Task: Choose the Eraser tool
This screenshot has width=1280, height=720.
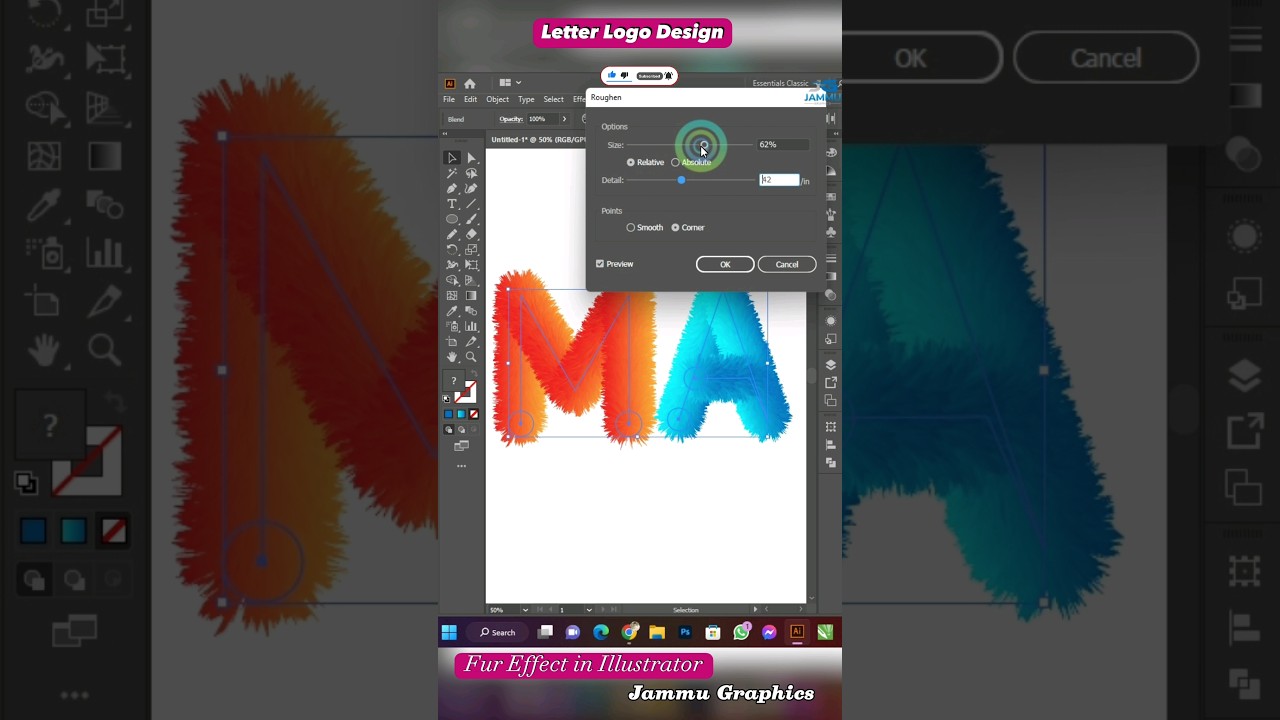Action: (x=471, y=234)
